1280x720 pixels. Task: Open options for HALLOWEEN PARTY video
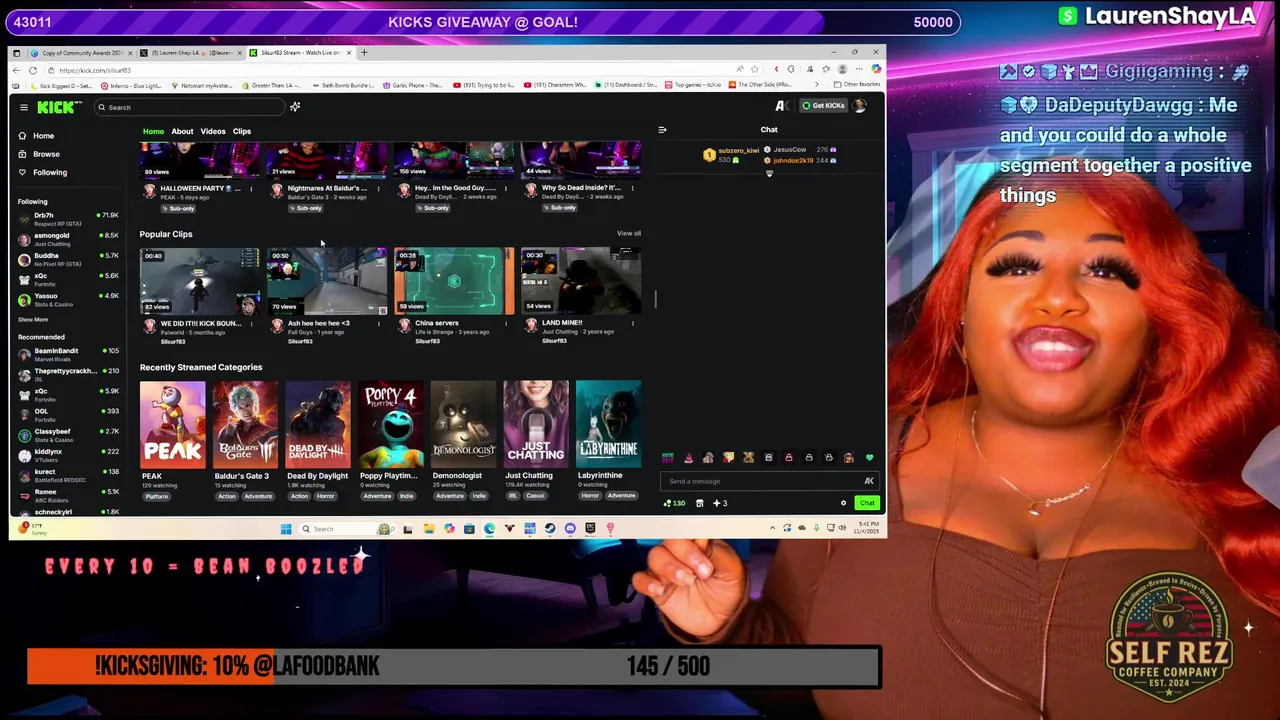251,188
